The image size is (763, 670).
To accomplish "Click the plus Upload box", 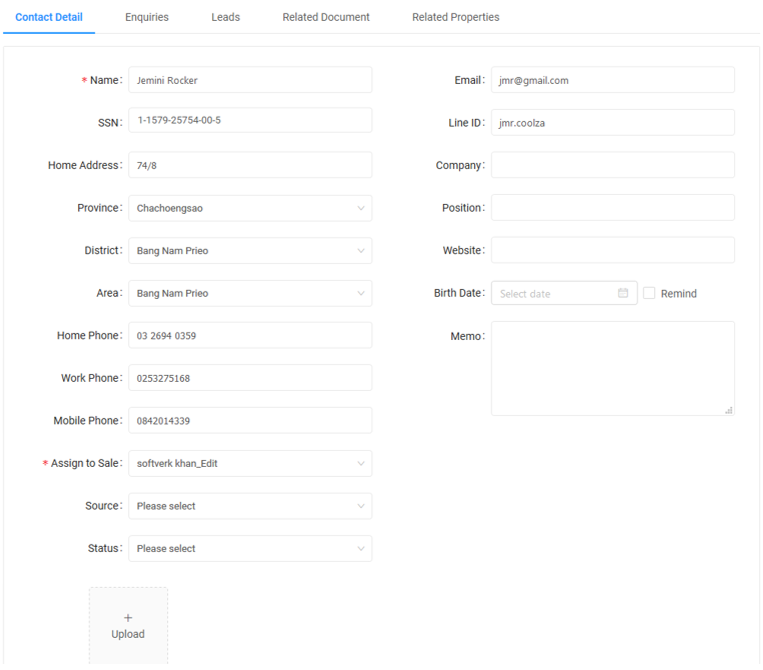I will pyautogui.click(x=128, y=626).
